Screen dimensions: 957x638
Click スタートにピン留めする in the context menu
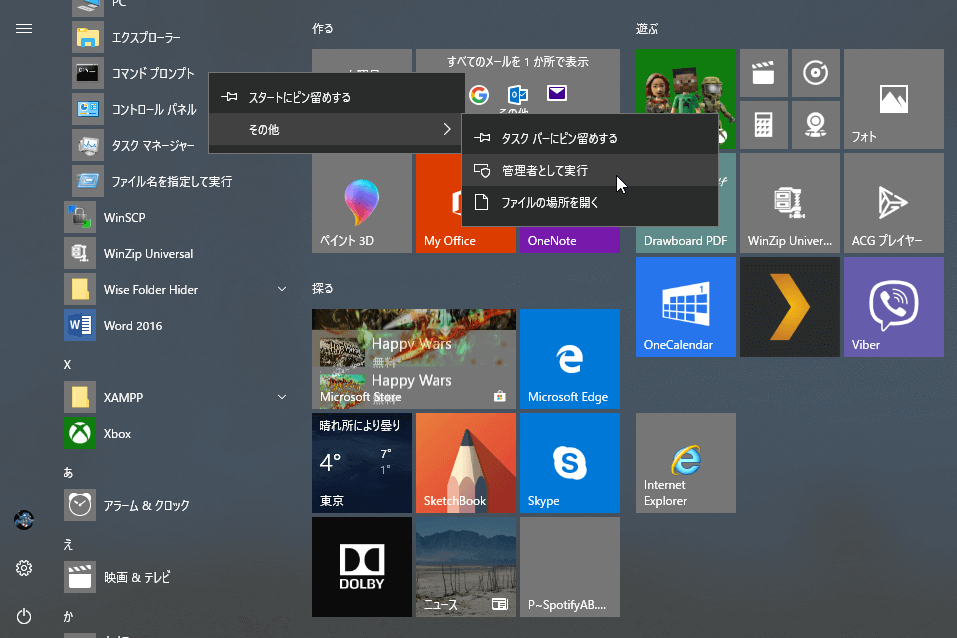pos(299,98)
